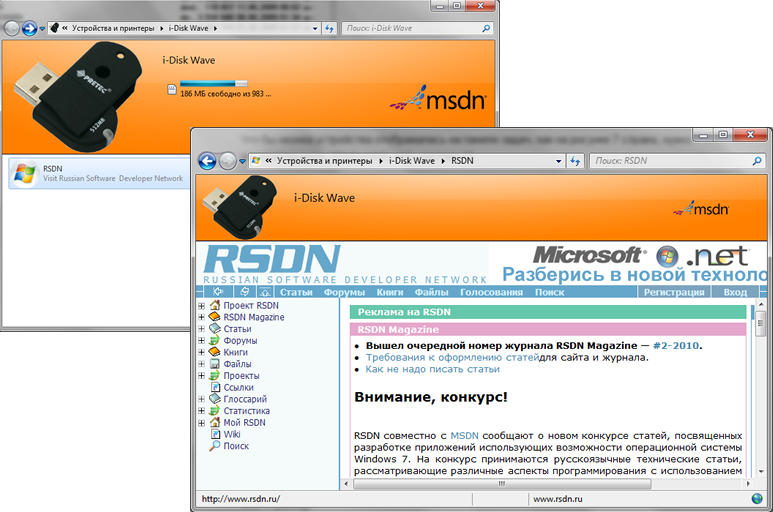Screen dimensions: 773x512
Task: Expand 'Проекты' tree node
Action: pyautogui.click(x=201, y=375)
